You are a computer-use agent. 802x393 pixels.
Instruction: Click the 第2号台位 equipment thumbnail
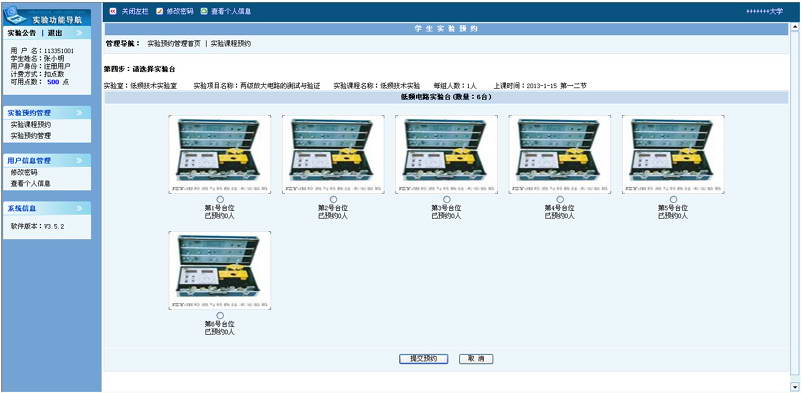coord(333,155)
